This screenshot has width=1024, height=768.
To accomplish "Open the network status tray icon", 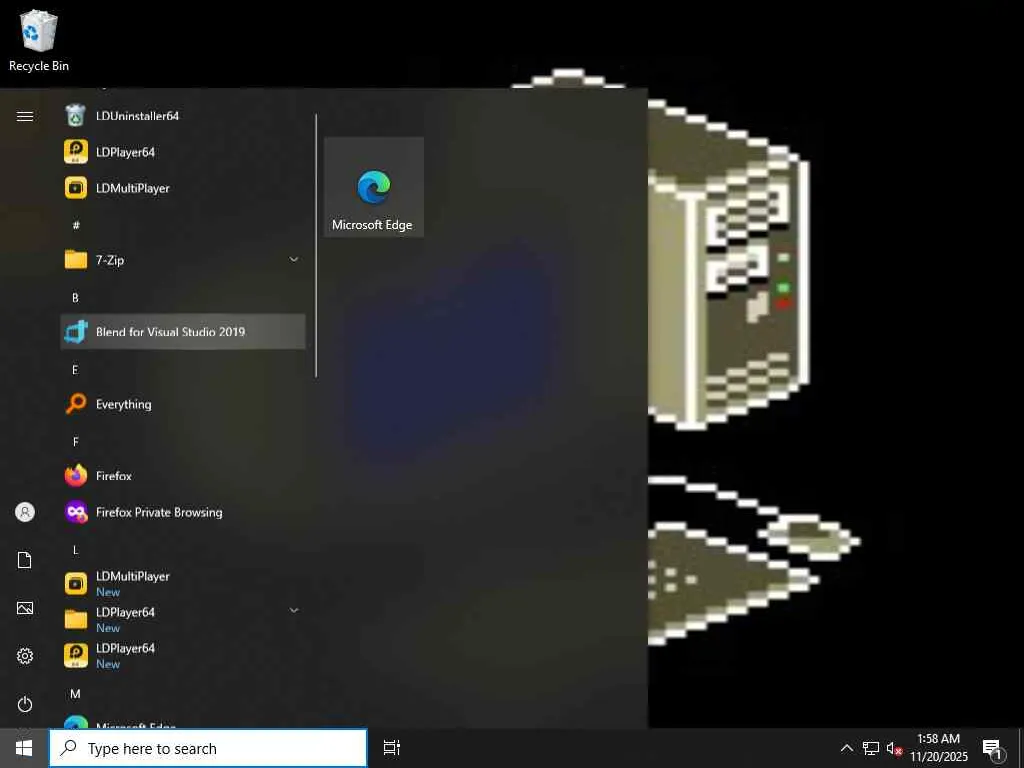I will point(871,748).
